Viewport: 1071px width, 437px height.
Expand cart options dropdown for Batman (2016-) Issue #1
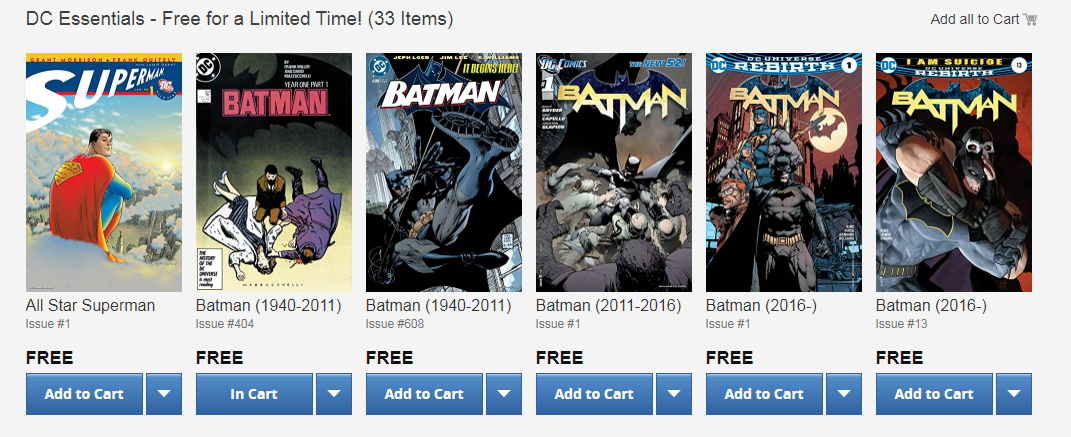click(843, 394)
